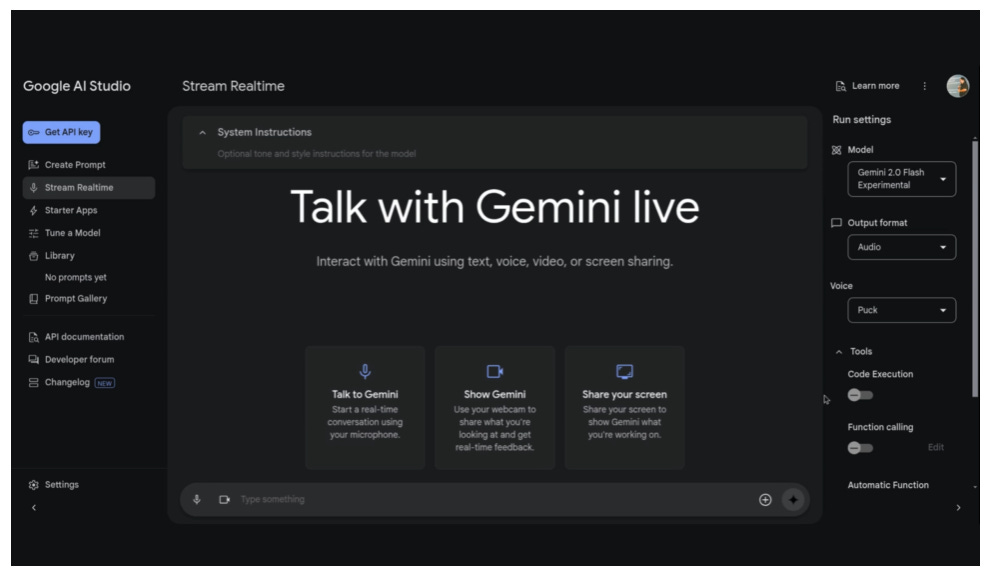This screenshot has height=574, width=990.
Task: Click the Talk to Gemini card
Action: point(365,407)
